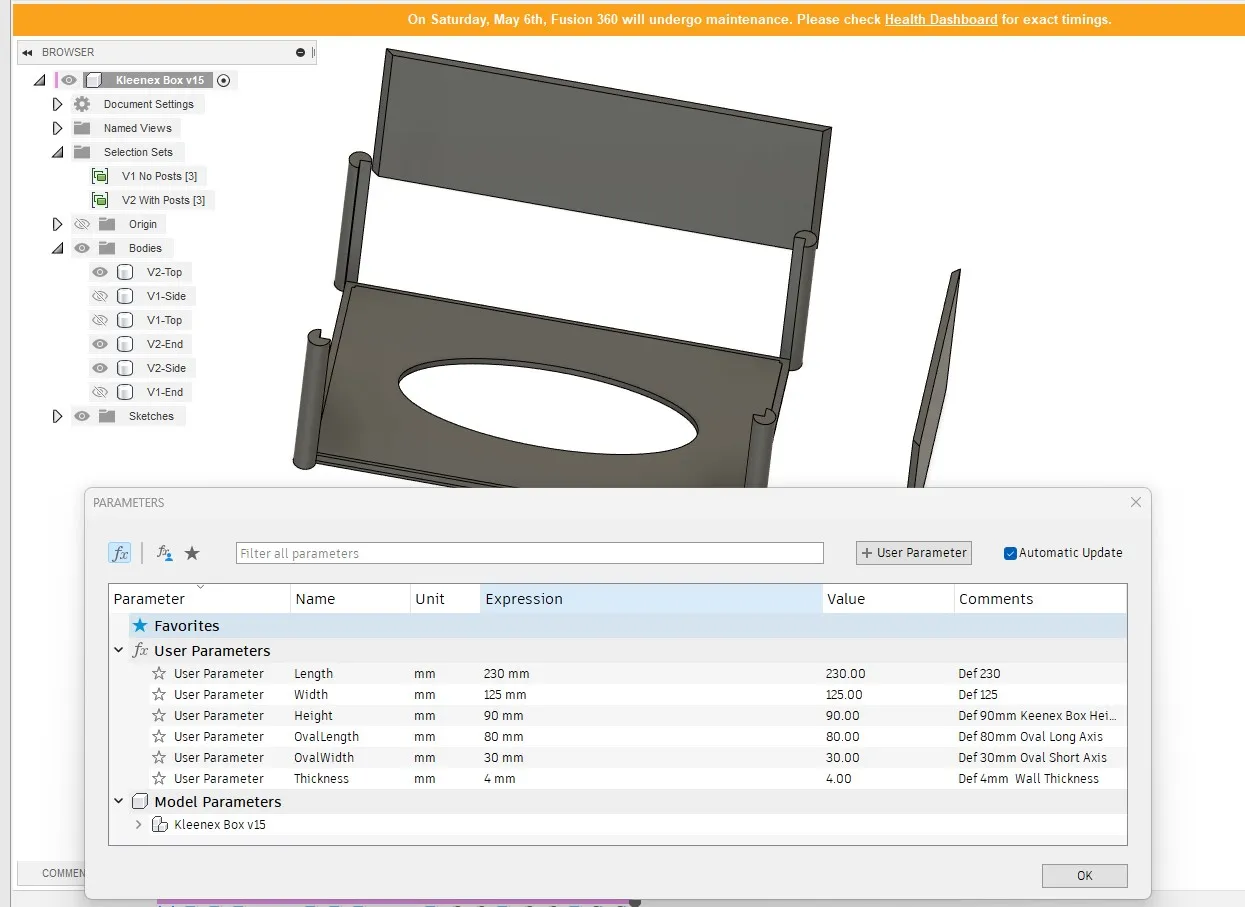Click the favorites star filter icon
The image size is (1245, 907).
(192, 553)
